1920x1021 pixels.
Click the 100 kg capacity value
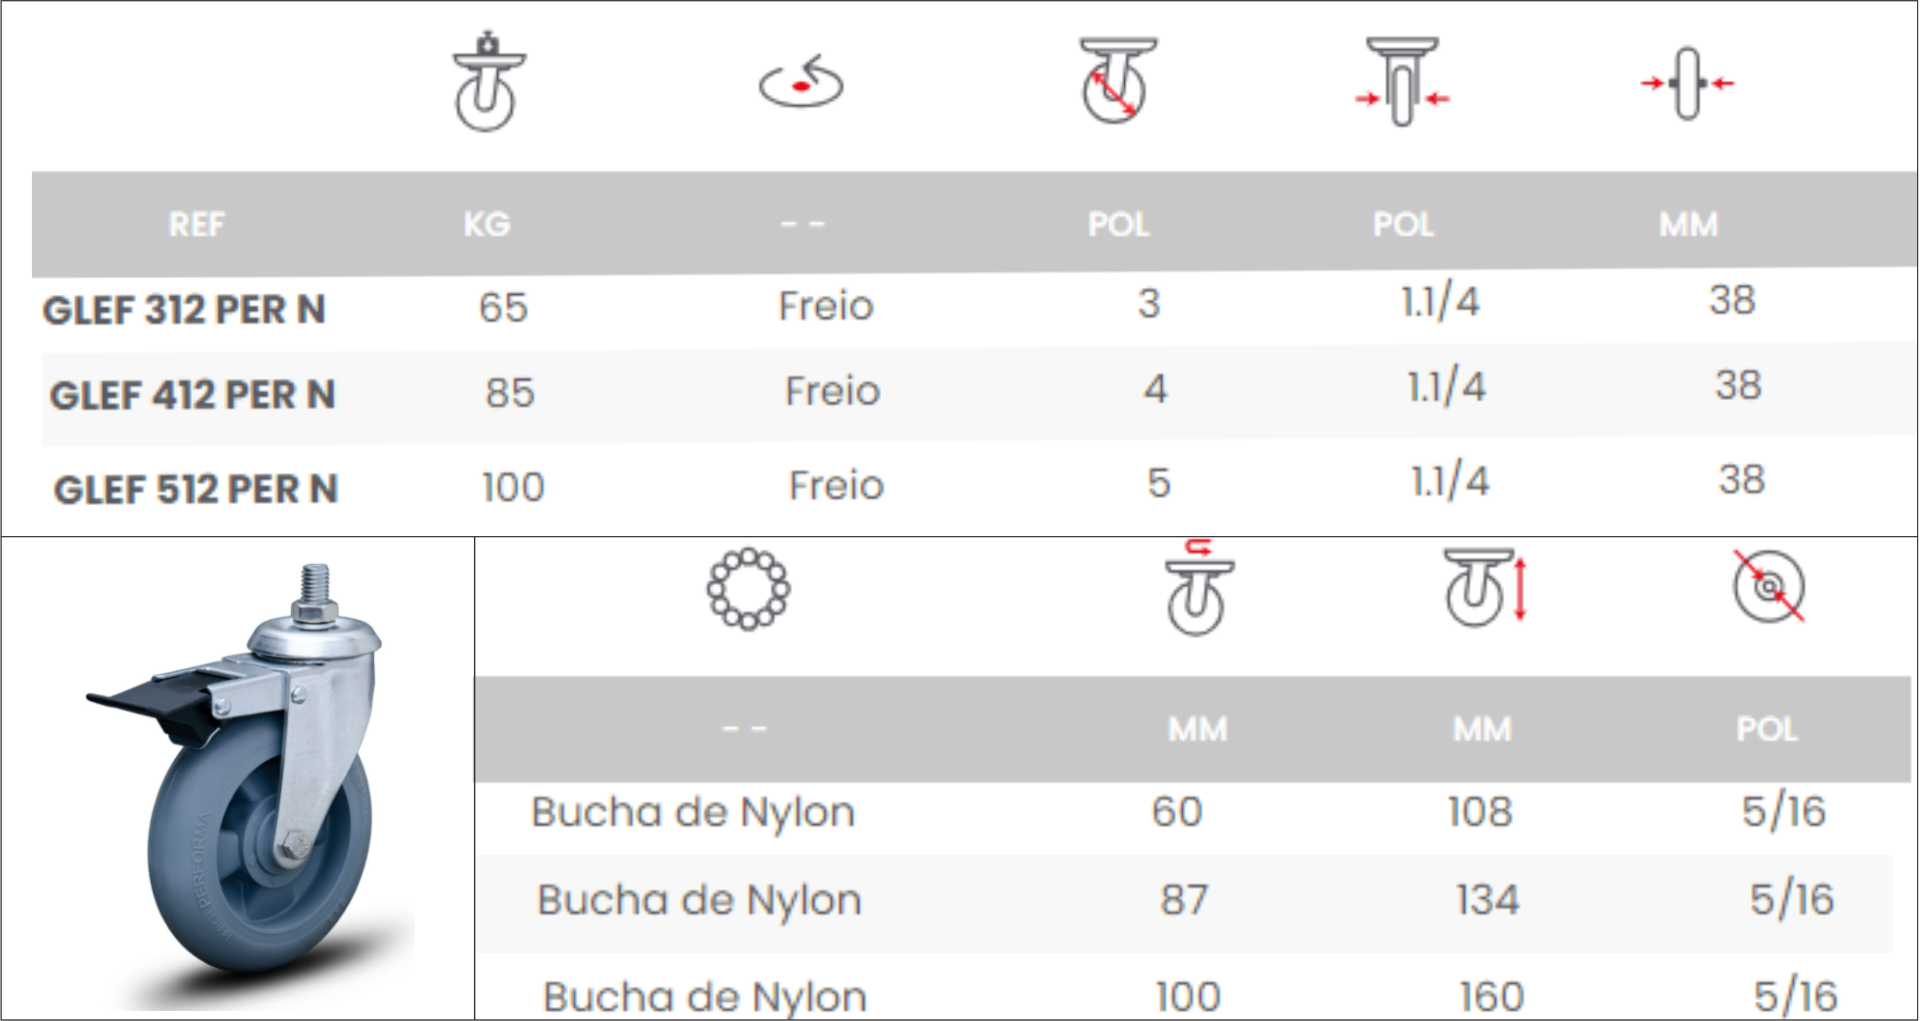tap(513, 487)
